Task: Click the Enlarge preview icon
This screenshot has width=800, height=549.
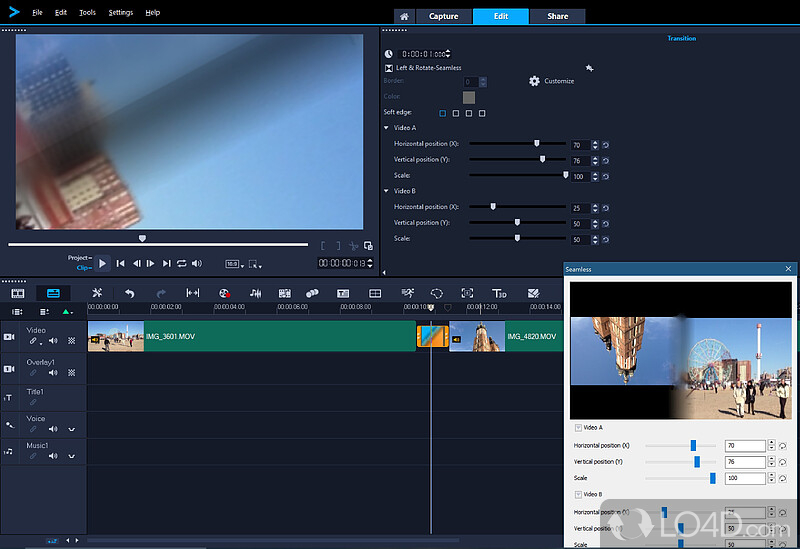Action: (368, 246)
